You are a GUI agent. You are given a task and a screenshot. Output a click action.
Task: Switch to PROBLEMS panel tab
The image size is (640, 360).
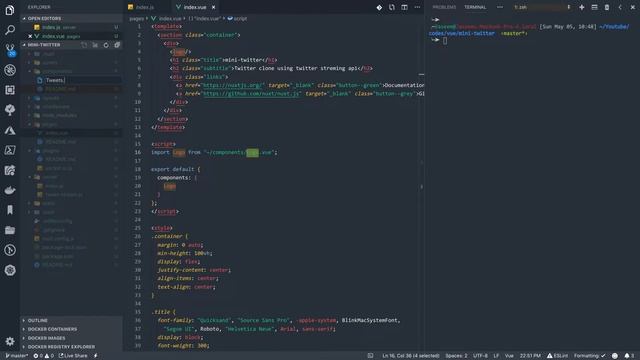point(444,7)
